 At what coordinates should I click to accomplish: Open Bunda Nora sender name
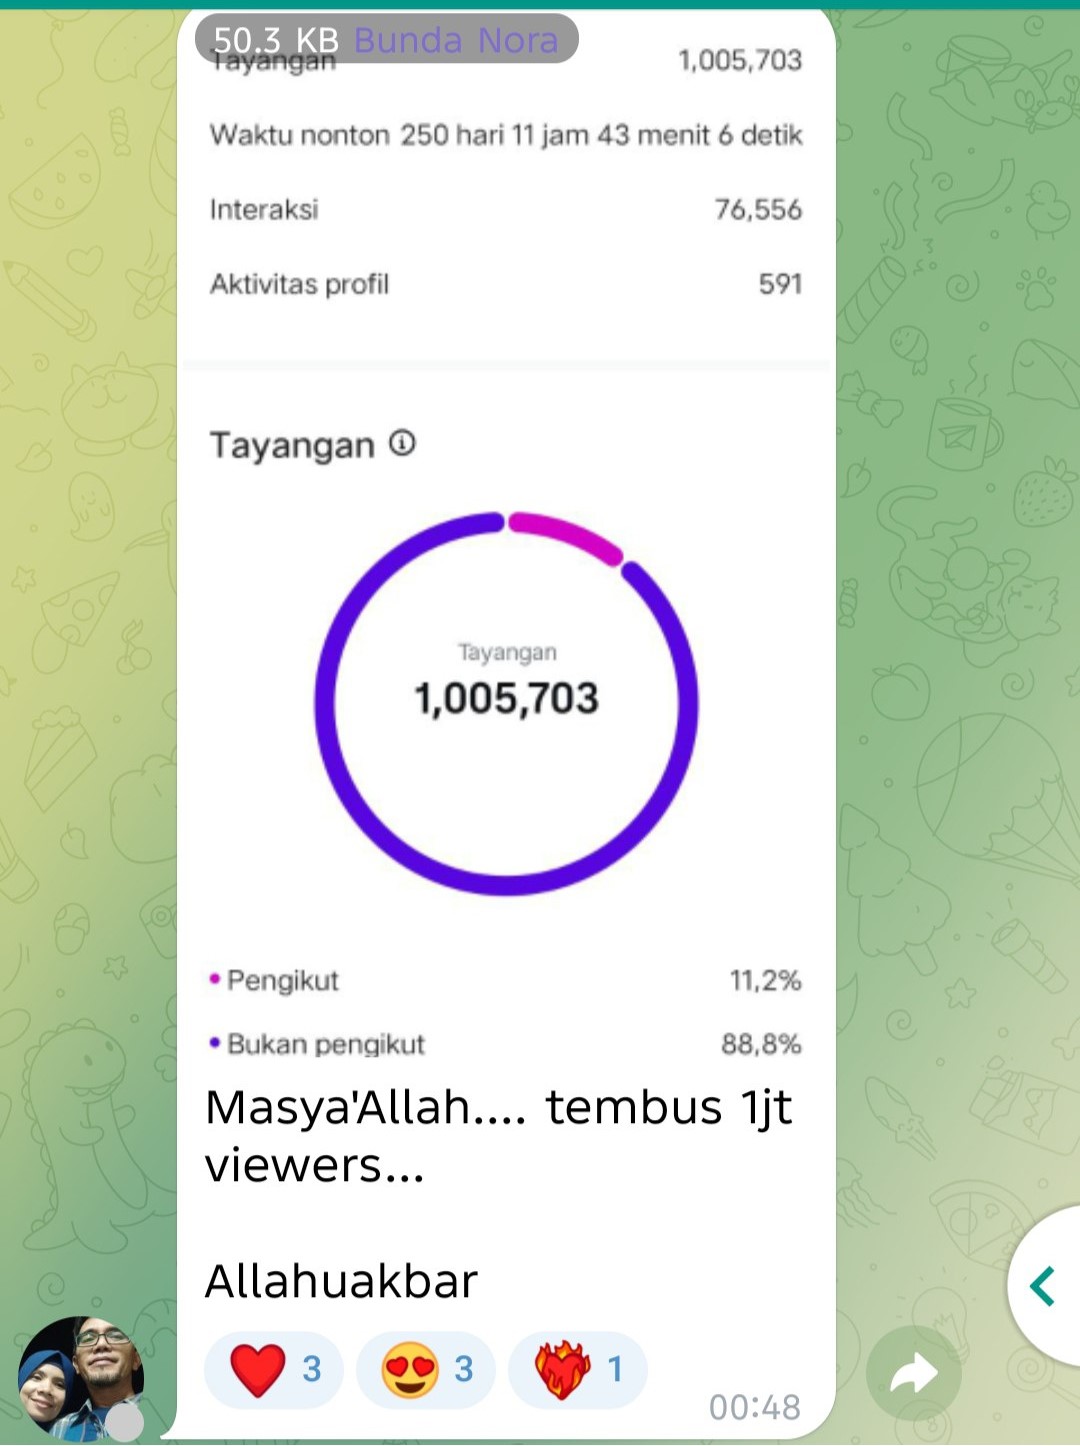point(456,40)
